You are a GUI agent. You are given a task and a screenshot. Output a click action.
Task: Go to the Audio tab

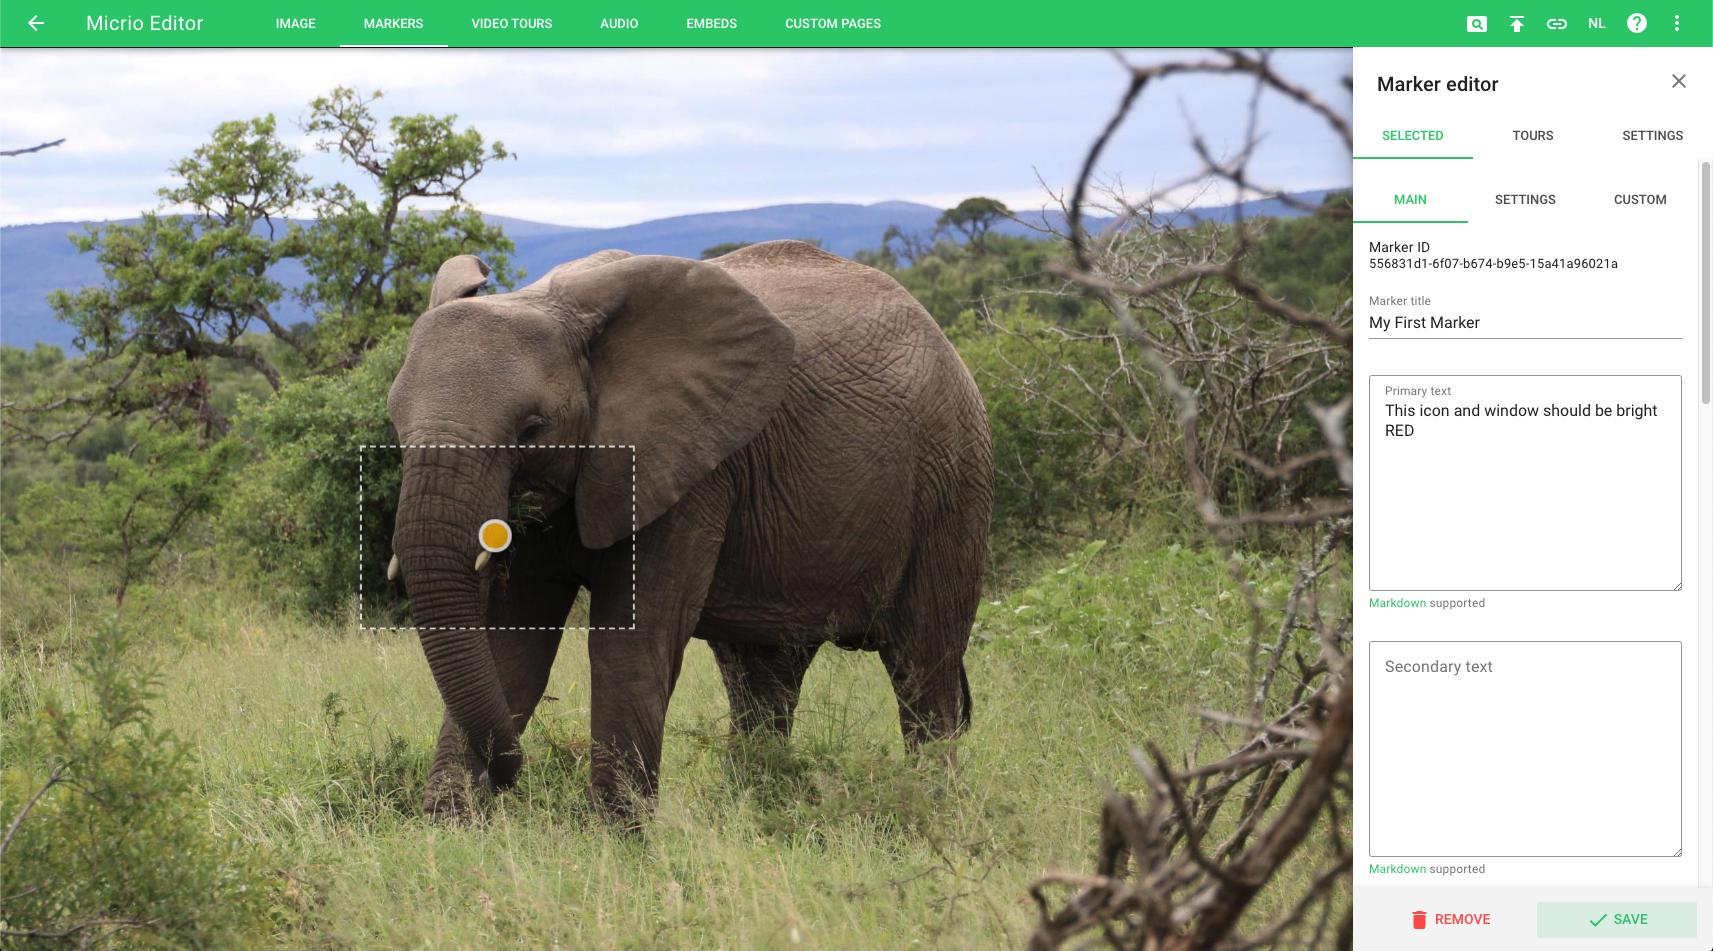click(x=618, y=23)
